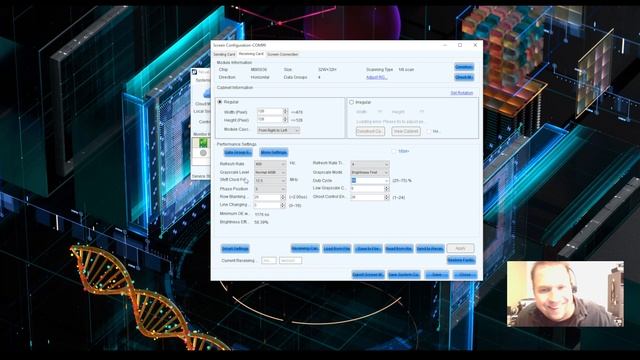
Task: Open the Grayscale Level dropdown
Action: point(270,172)
